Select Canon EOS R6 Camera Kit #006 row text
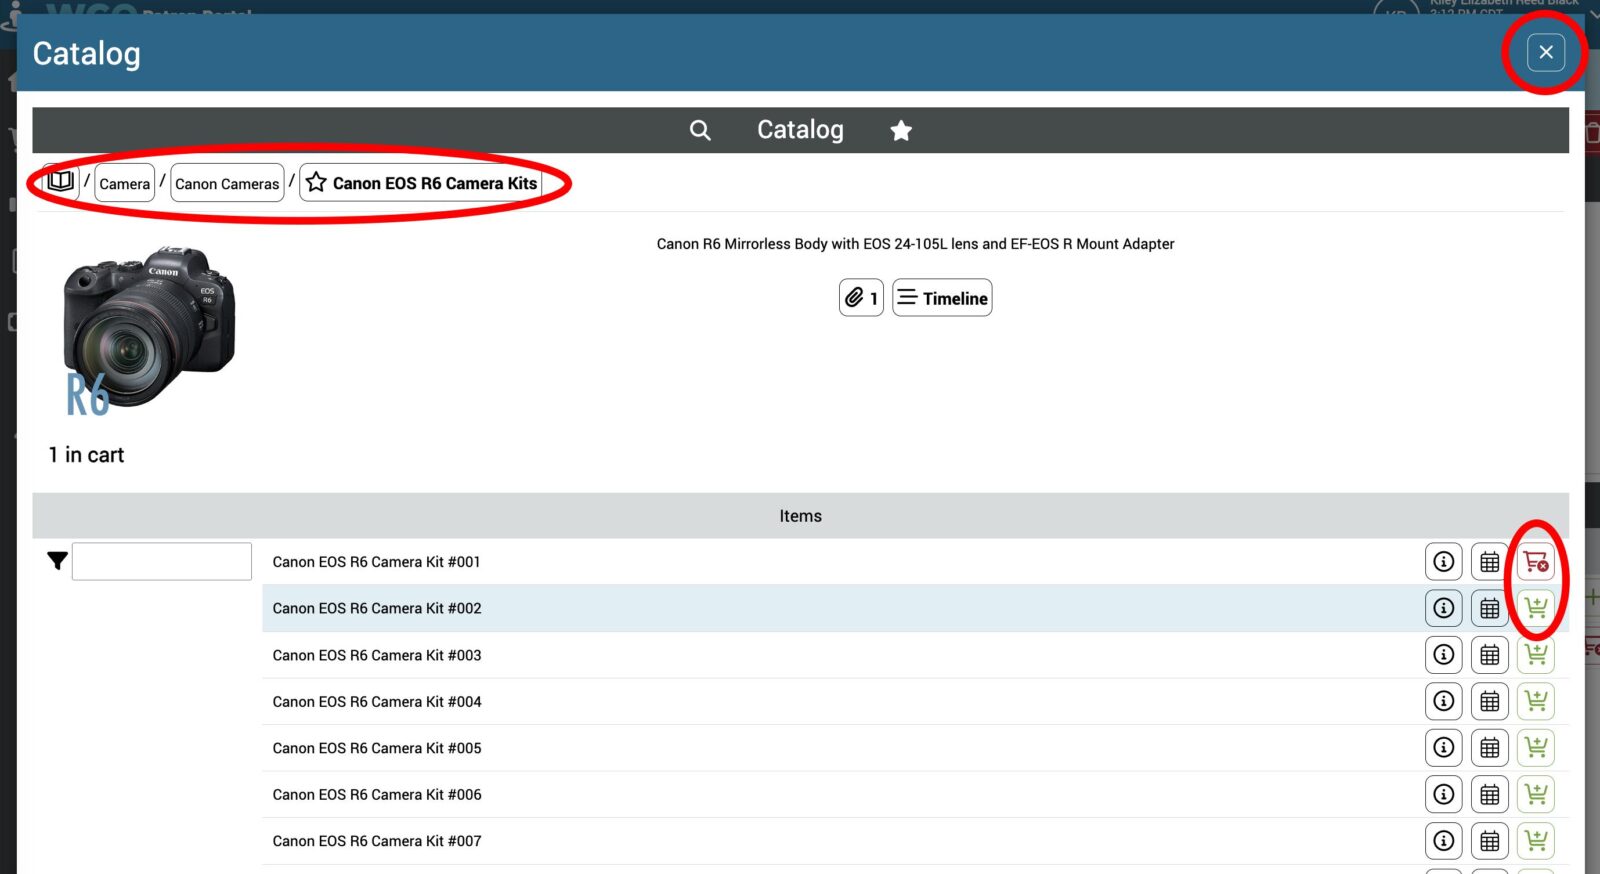Viewport: 1600px width, 874px height. point(377,794)
